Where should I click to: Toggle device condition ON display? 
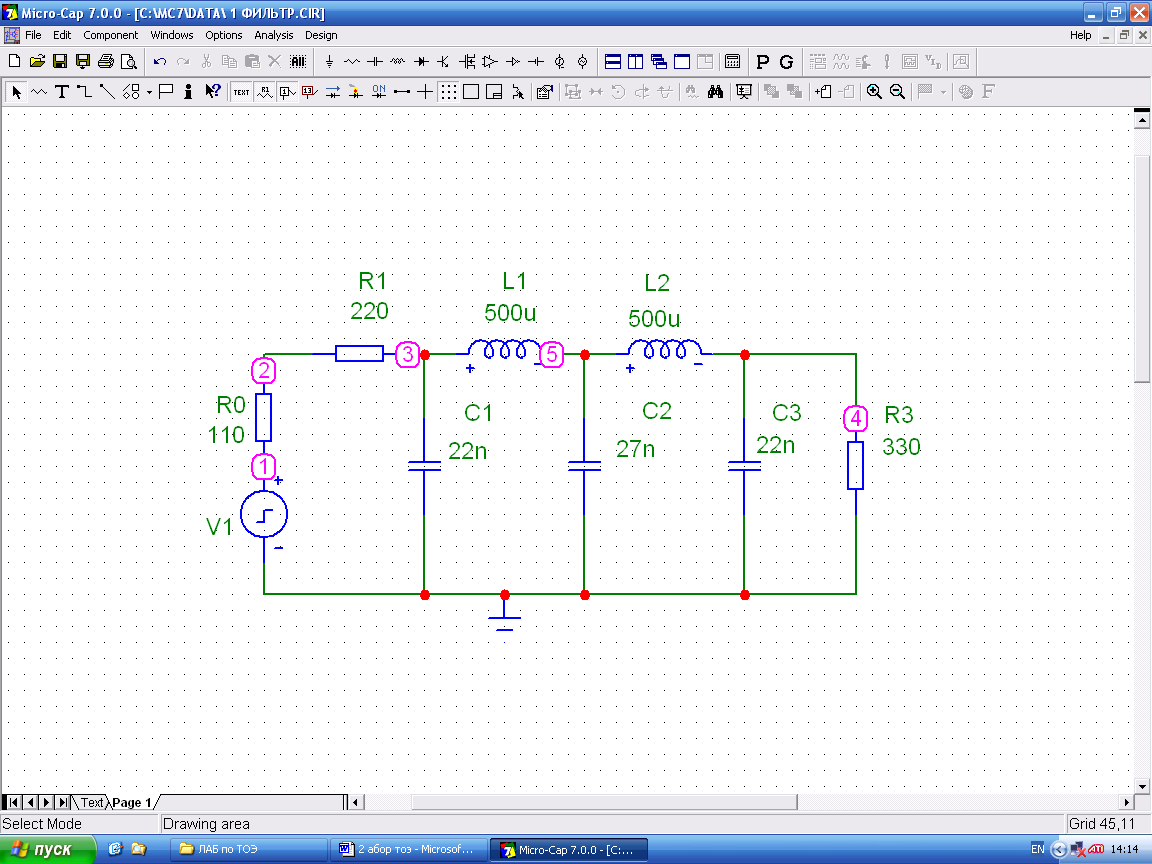379,92
